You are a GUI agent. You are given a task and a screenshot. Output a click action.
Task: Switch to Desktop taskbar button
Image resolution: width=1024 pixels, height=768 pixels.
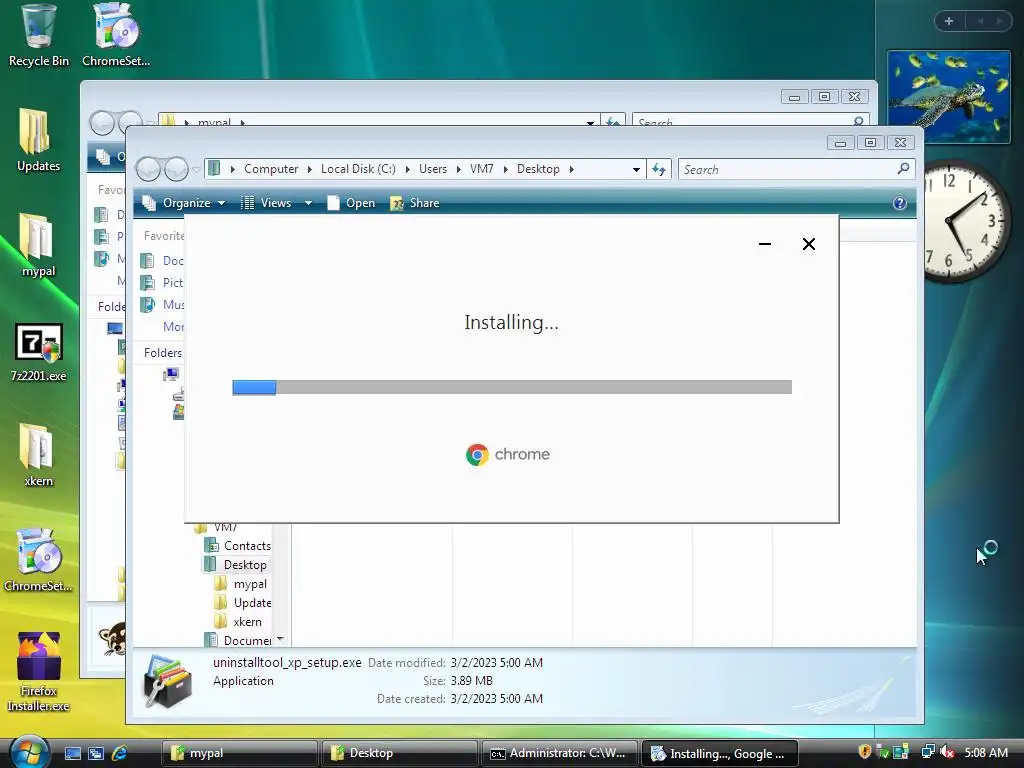pyautogui.click(x=398, y=753)
